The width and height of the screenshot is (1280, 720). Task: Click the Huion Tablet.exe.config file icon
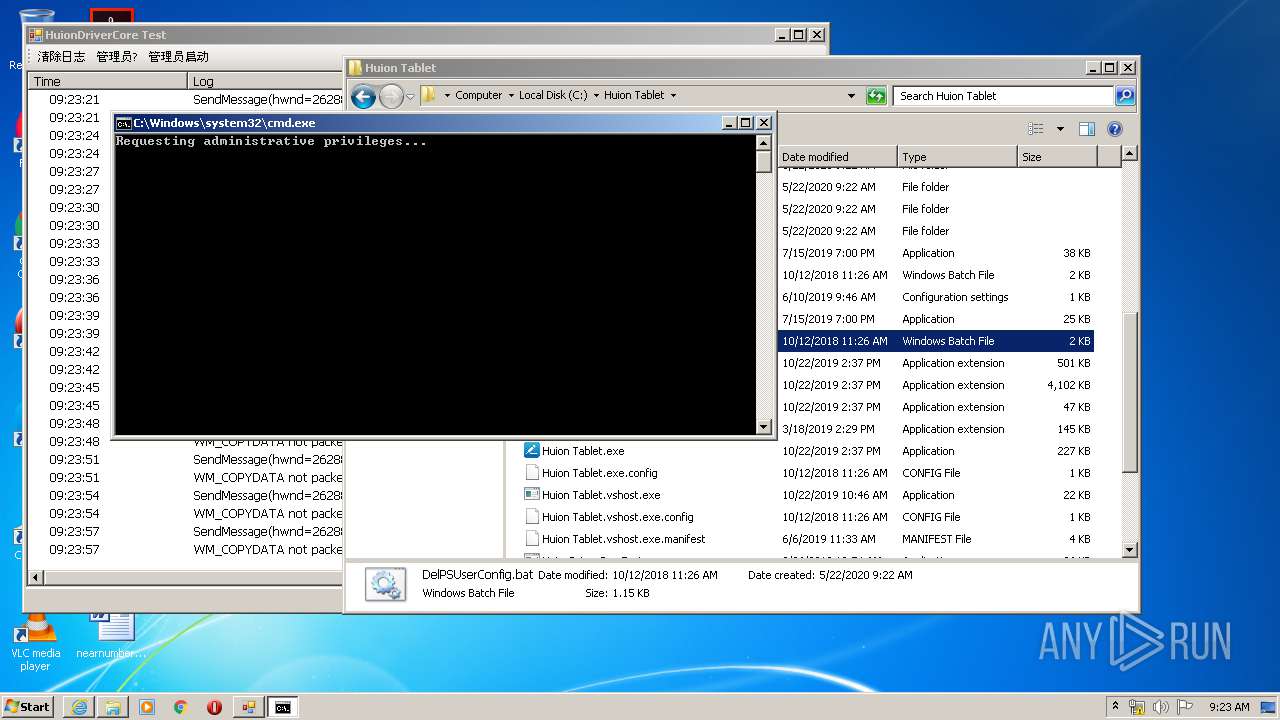[x=532, y=473]
